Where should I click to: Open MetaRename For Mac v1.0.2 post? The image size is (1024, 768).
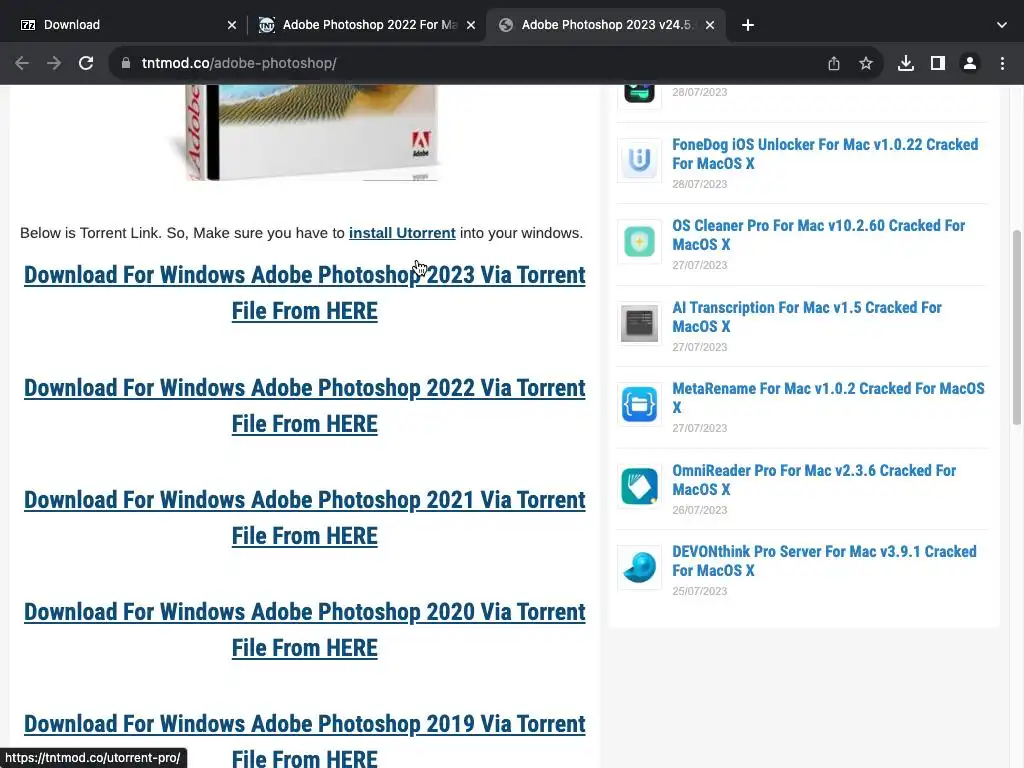click(828, 398)
